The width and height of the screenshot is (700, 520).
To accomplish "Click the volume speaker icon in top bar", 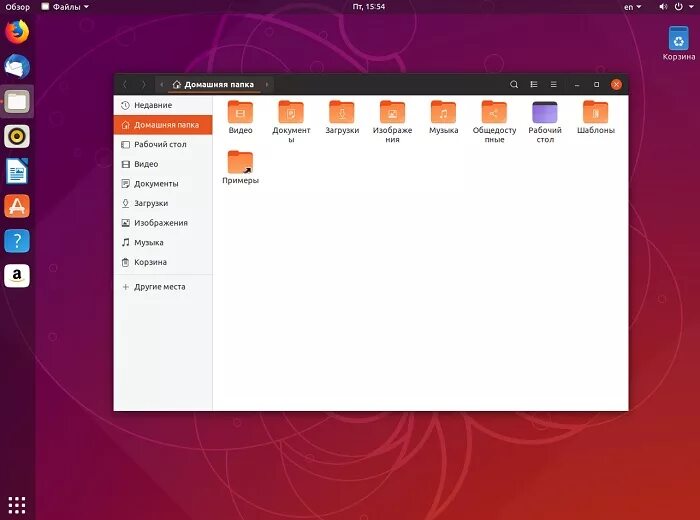I will point(663,7).
